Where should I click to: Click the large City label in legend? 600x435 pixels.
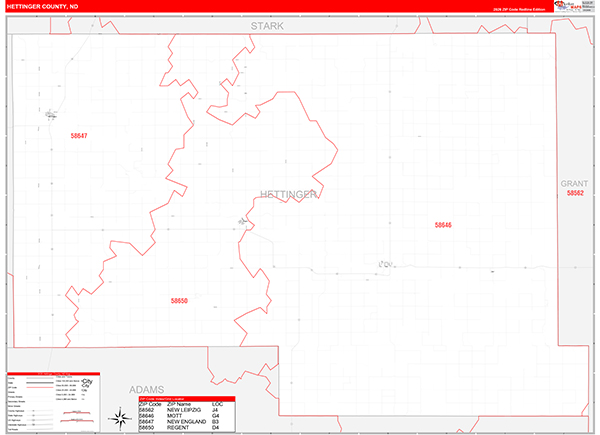pyautogui.click(x=87, y=381)
